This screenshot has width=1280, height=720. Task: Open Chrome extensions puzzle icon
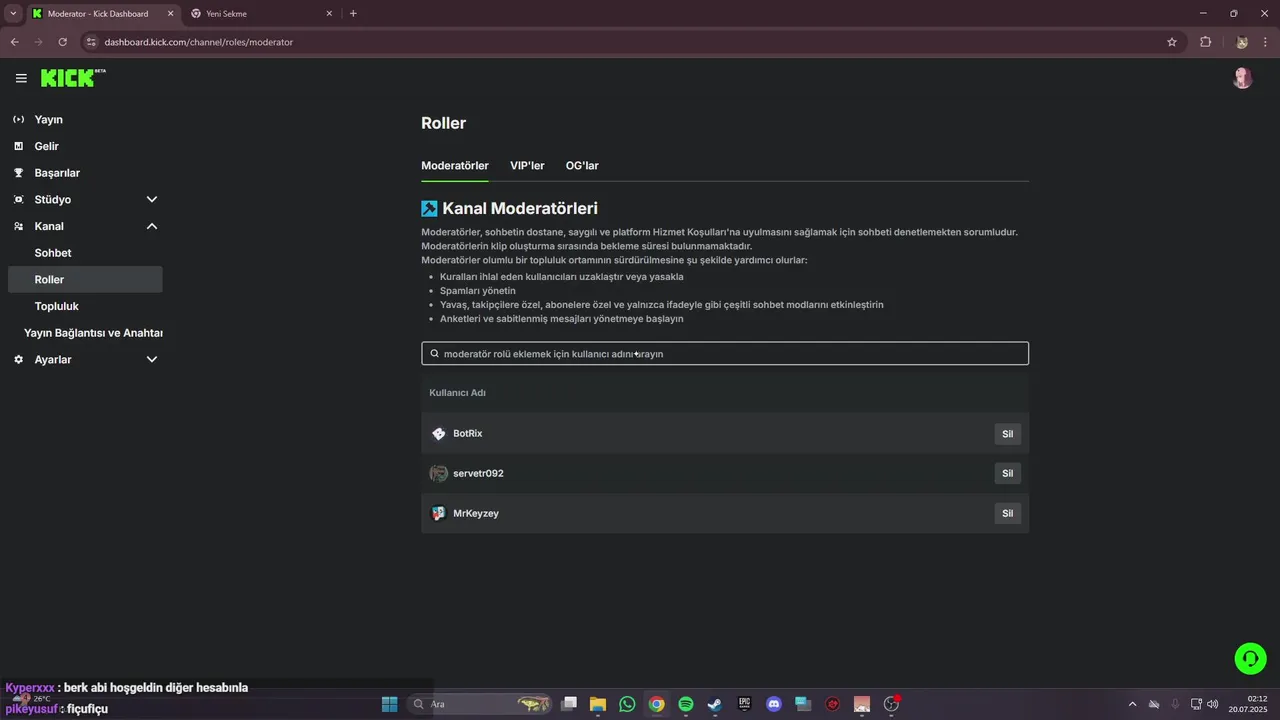point(1205,42)
